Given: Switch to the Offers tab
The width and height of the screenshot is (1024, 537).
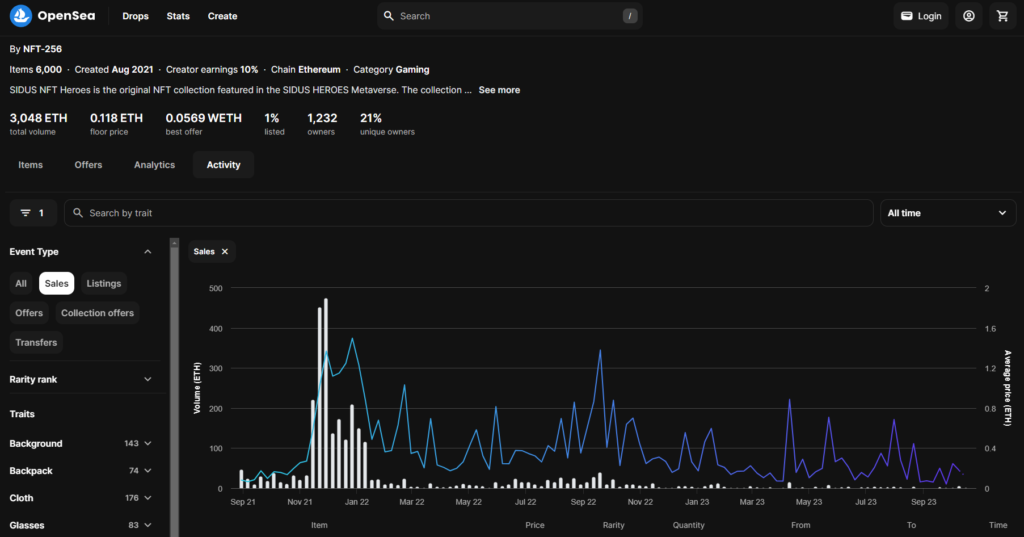Looking at the screenshot, I should click(x=88, y=165).
